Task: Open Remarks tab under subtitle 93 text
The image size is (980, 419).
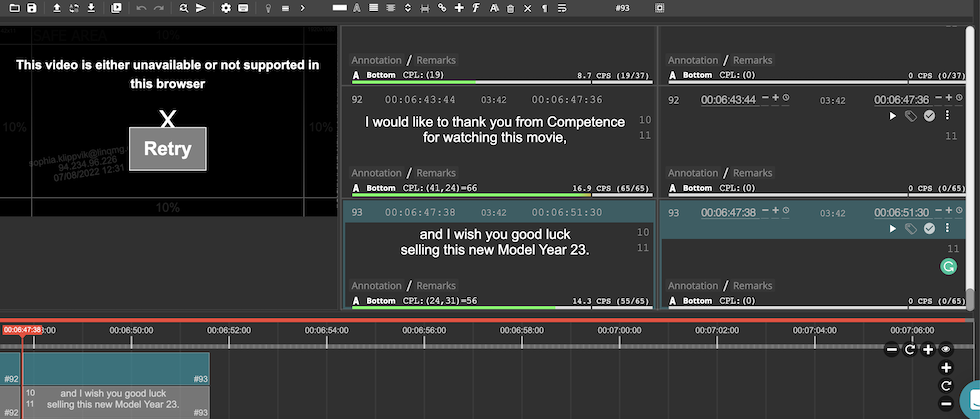Action: [x=437, y=286]
